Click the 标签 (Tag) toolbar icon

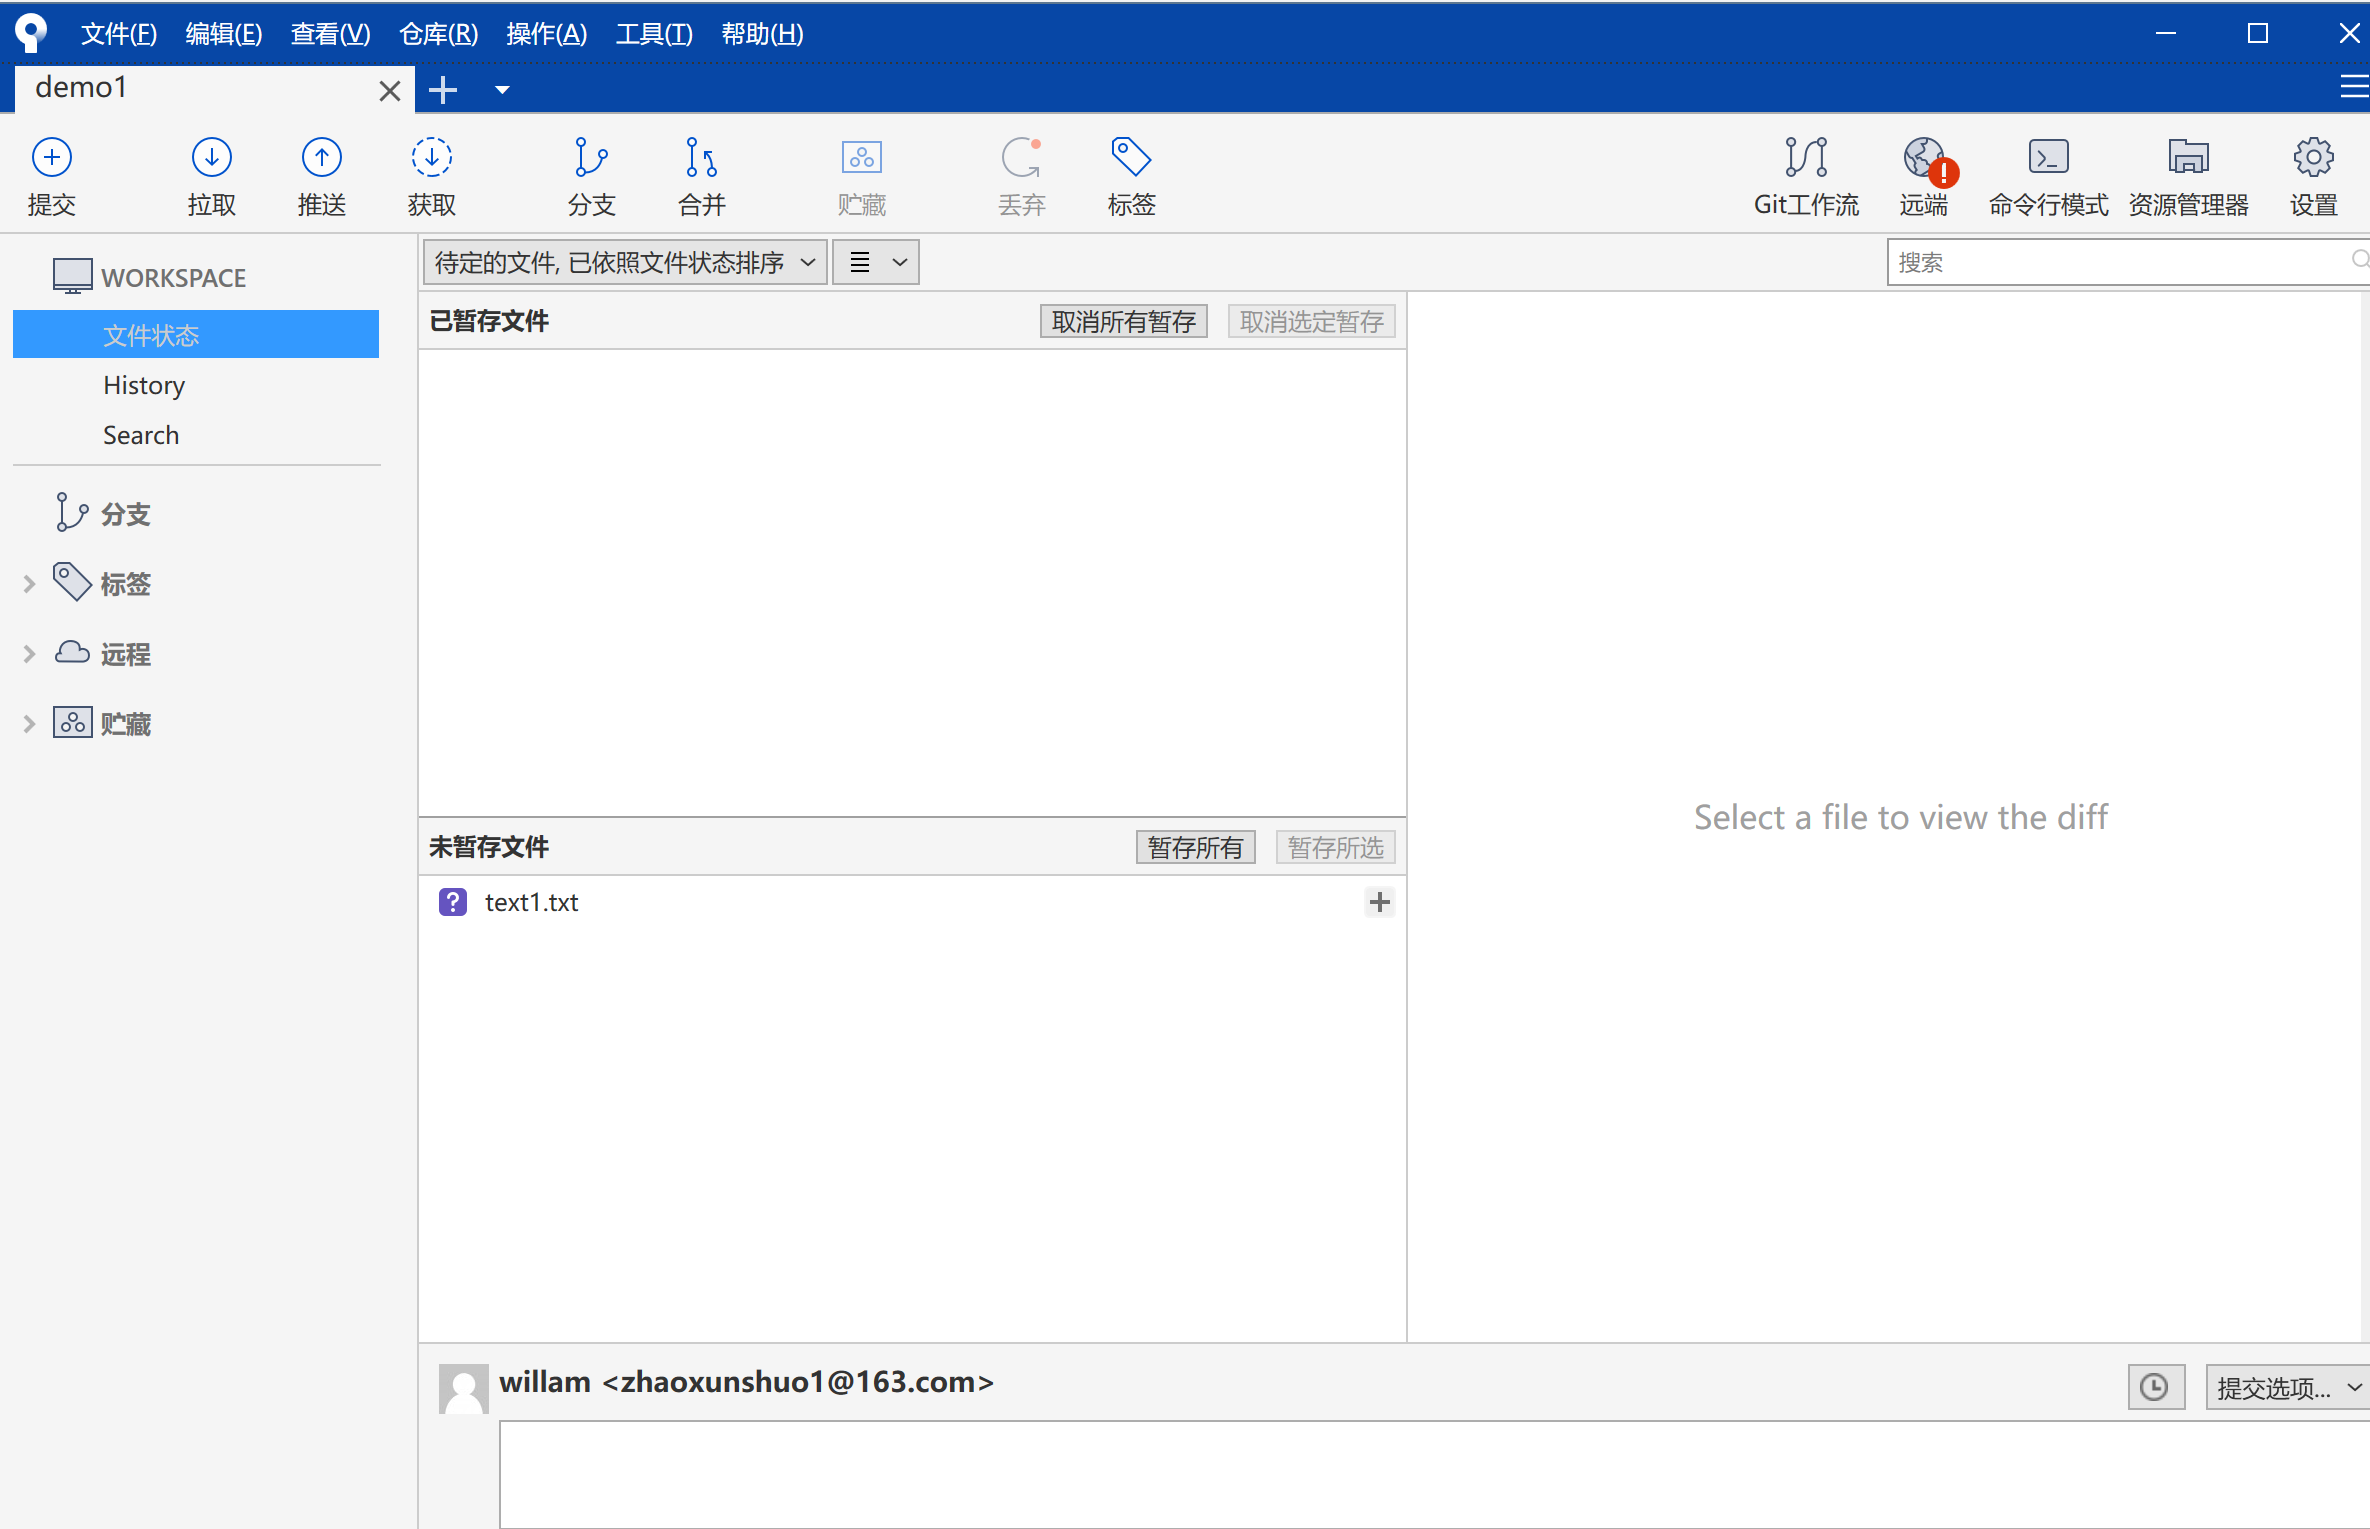pos(1131,159)
